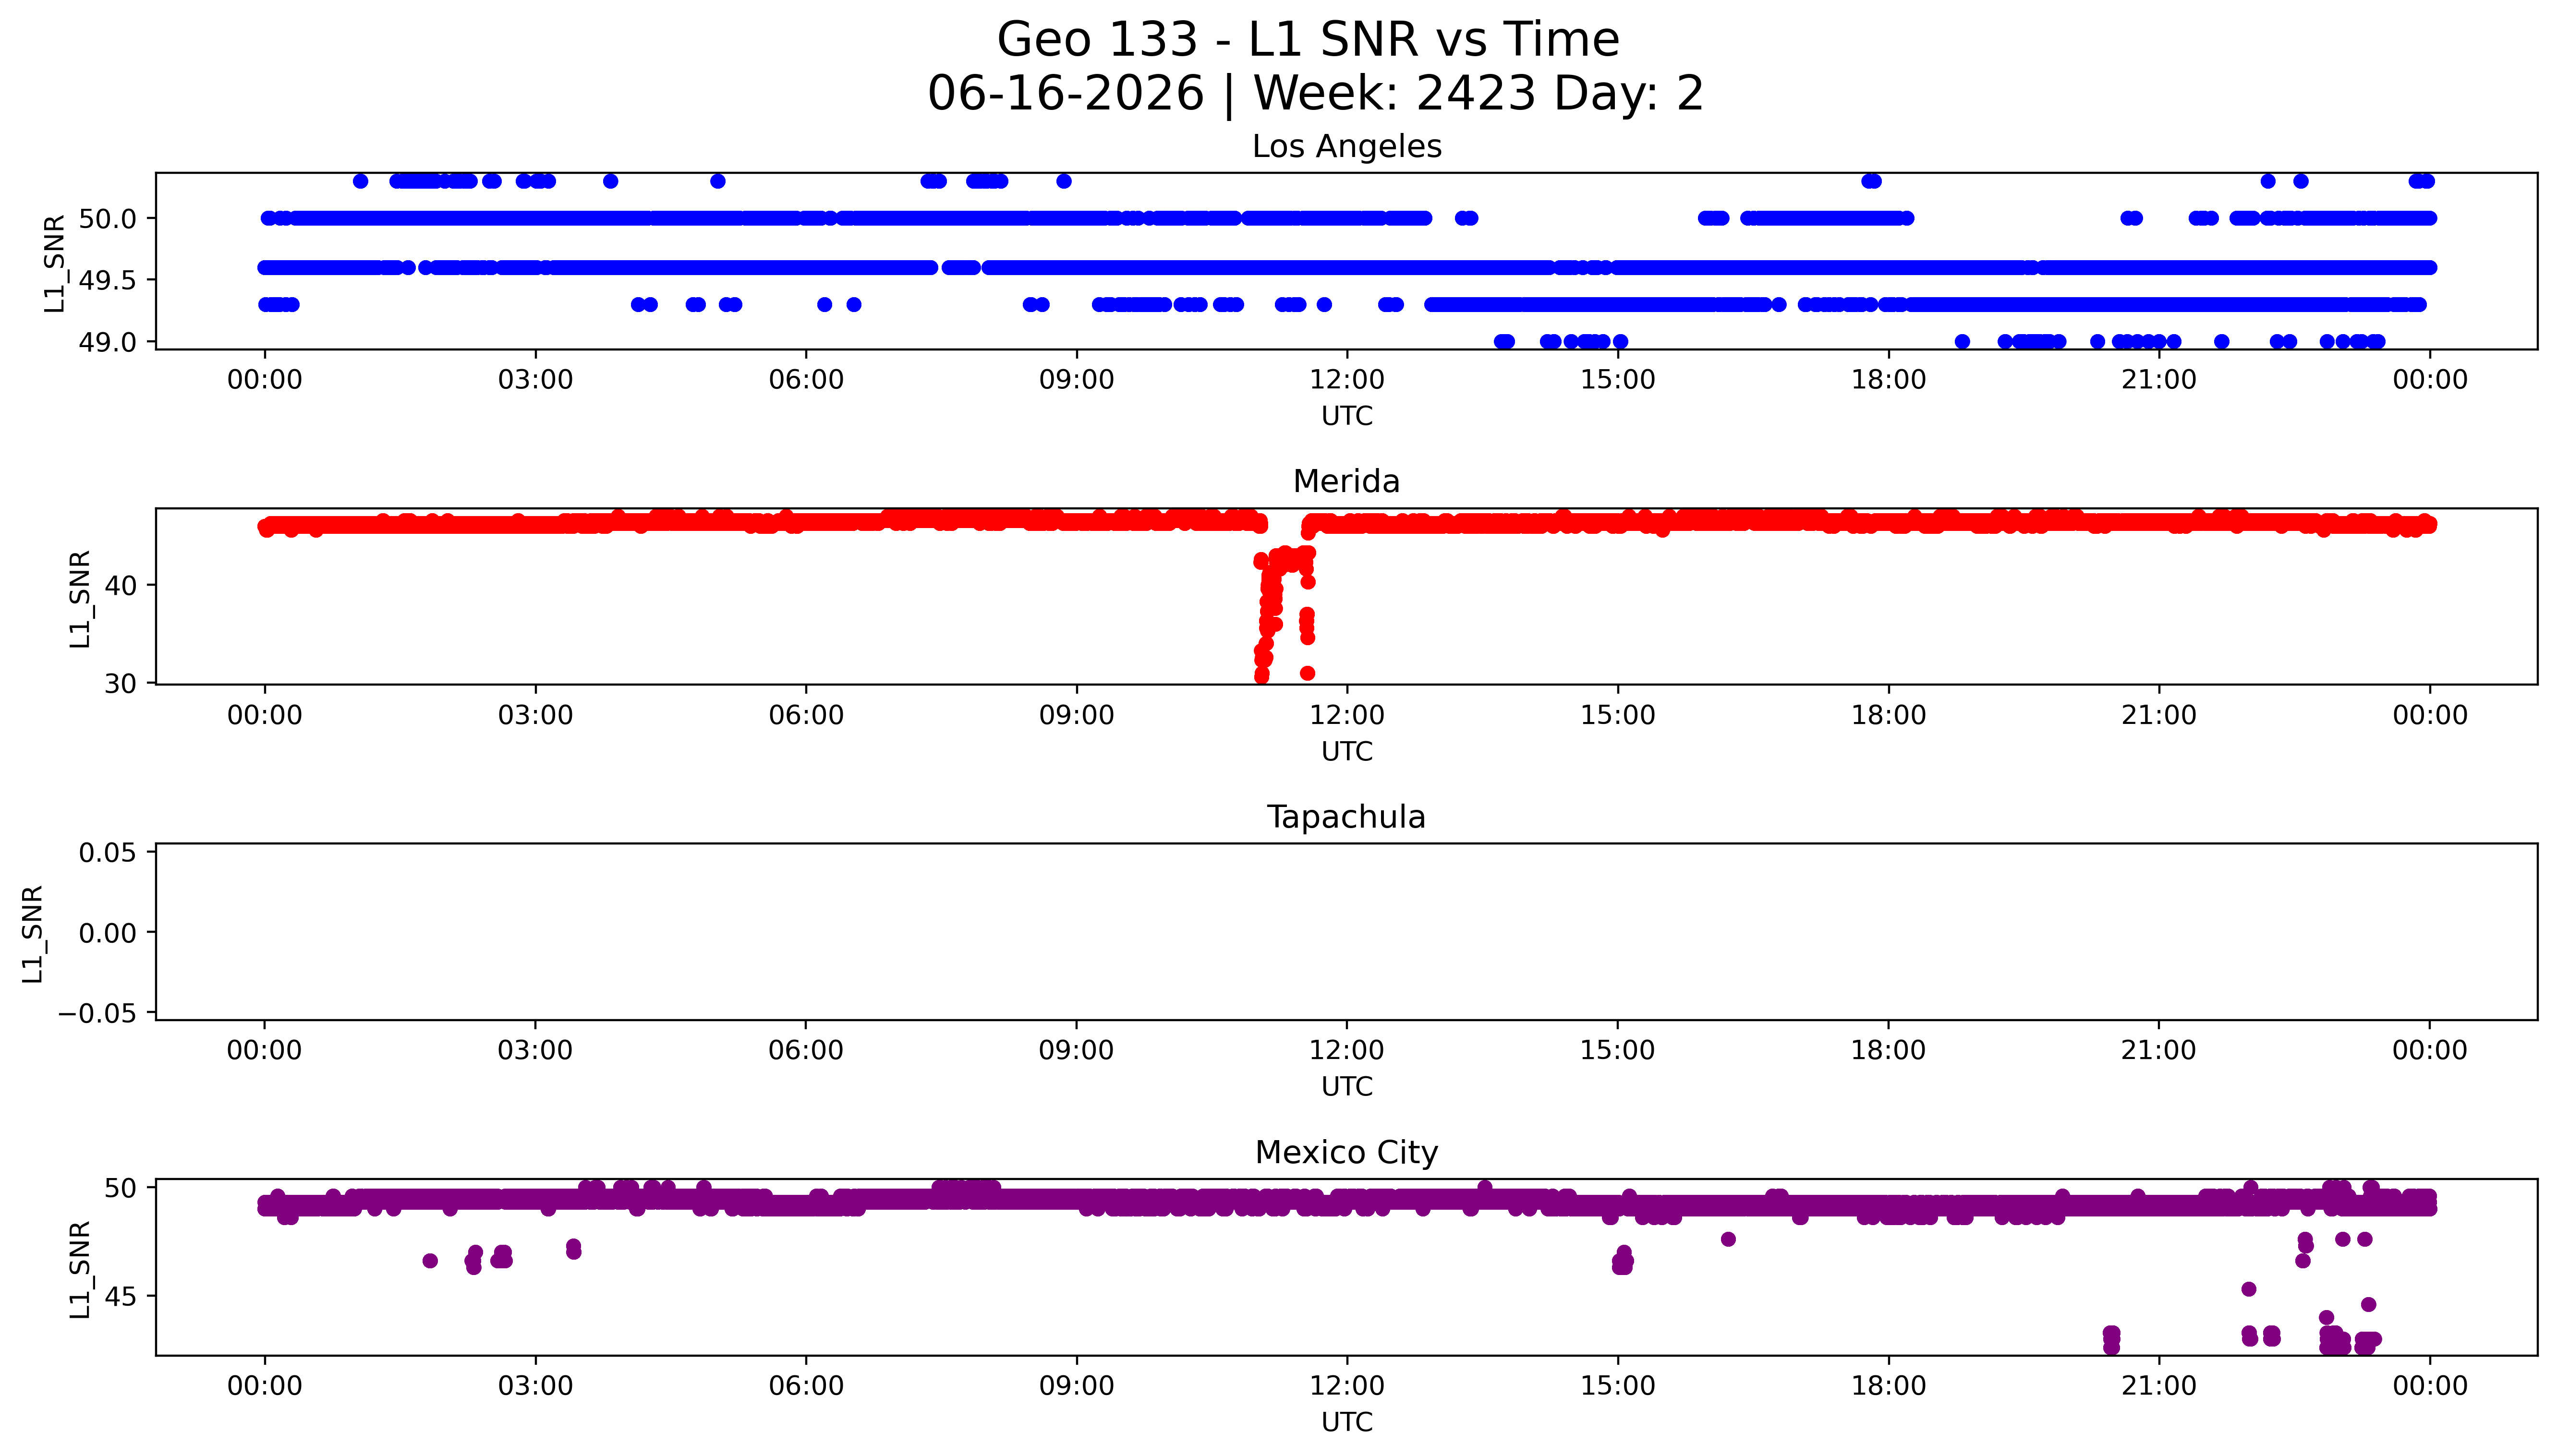This screenshot has height=1456, width=2557.
Task: Select the date line '06-16-2026 | Week: 2423 Day: 2'
Action: coord(1315,94)
